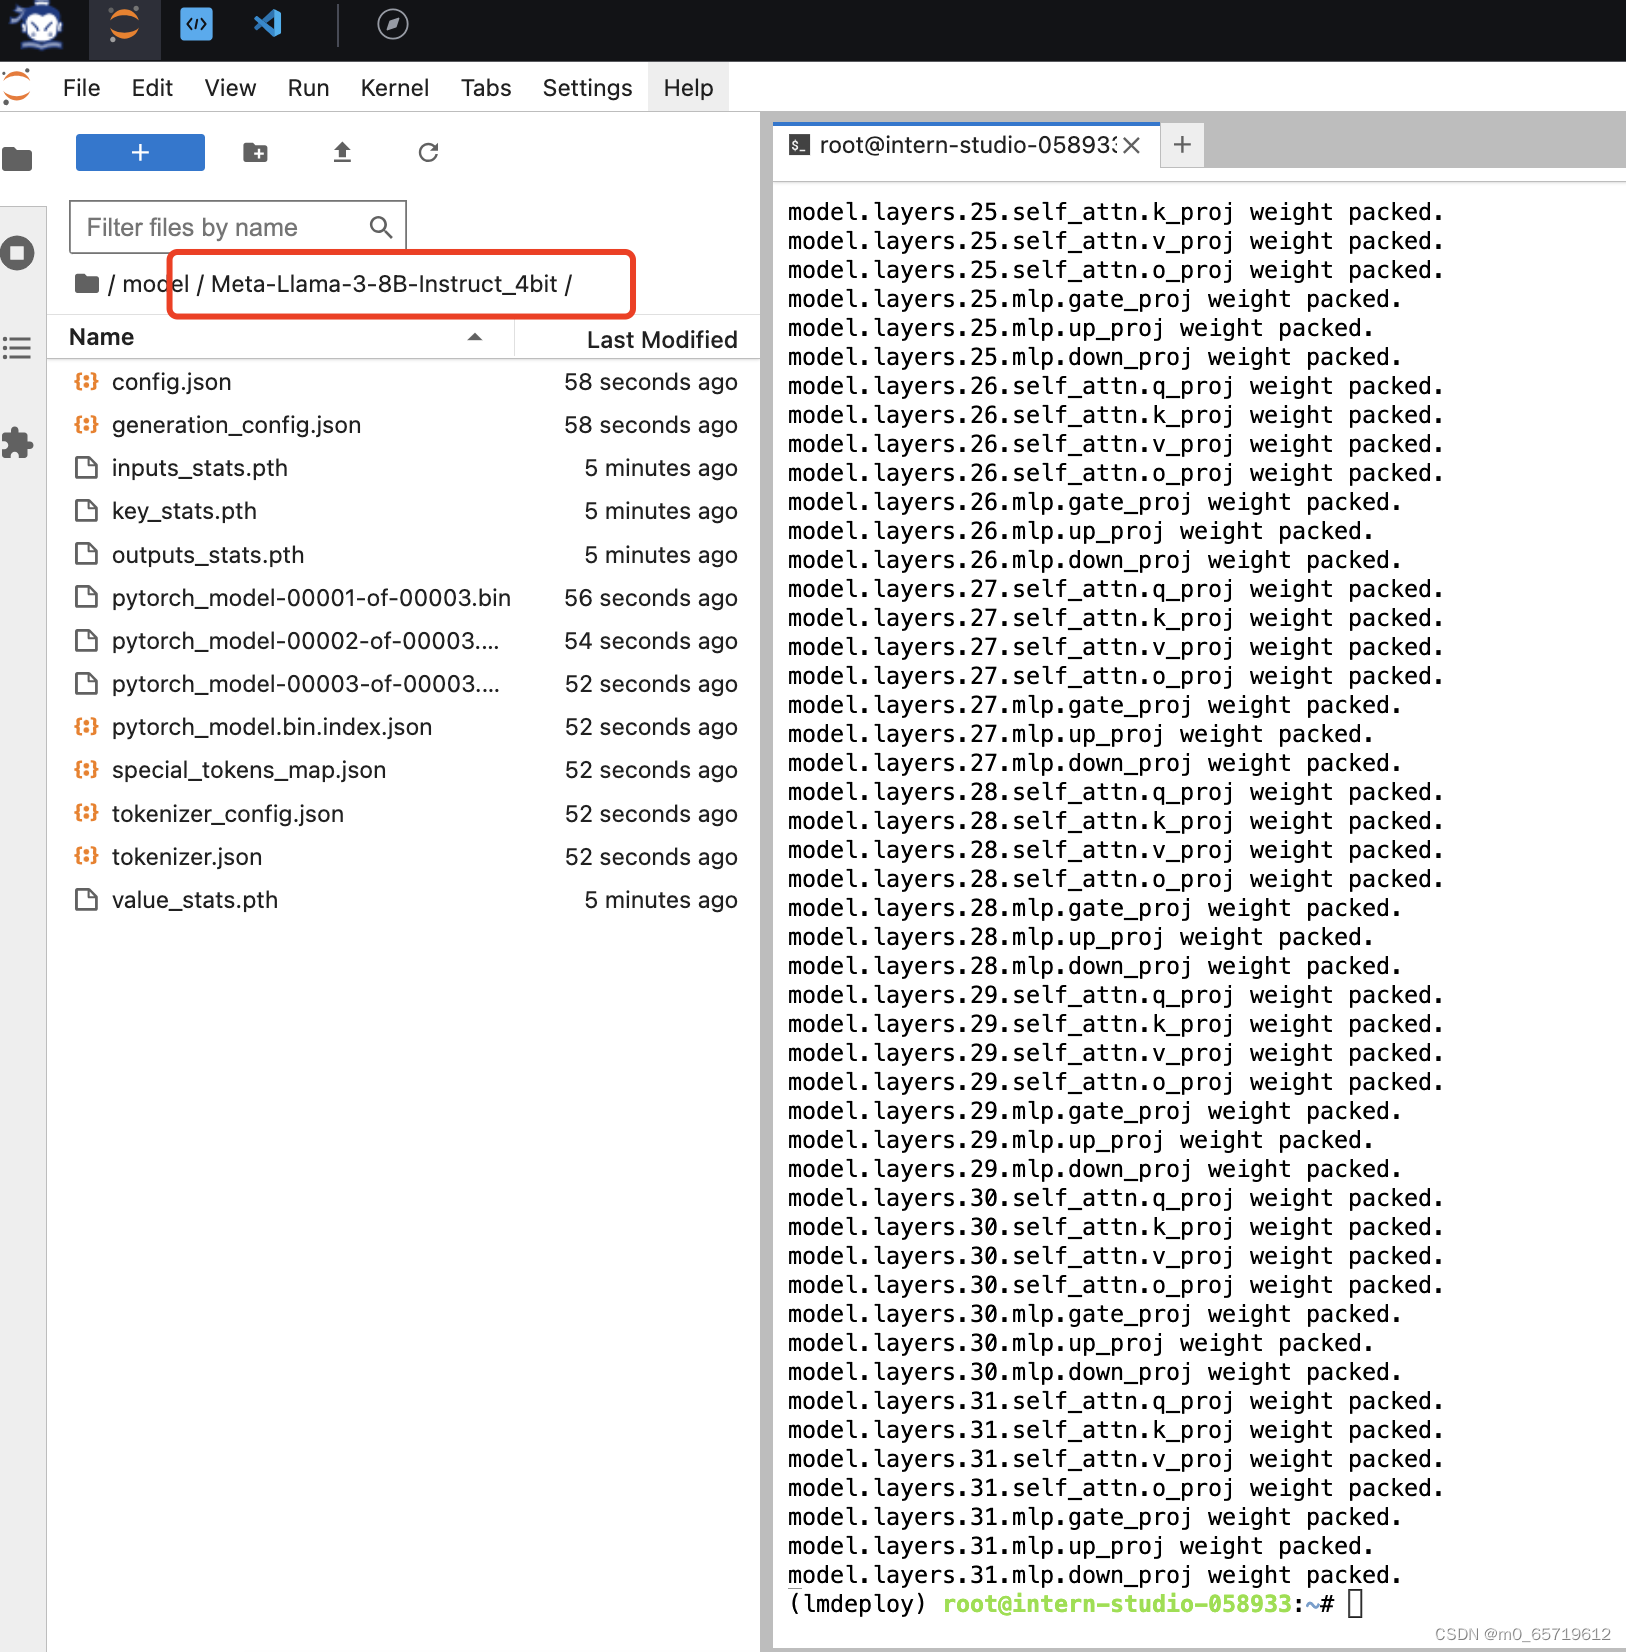The image size is (1626, 1652).
Task: Select the config.json file
Action: [x=171, y=381]
